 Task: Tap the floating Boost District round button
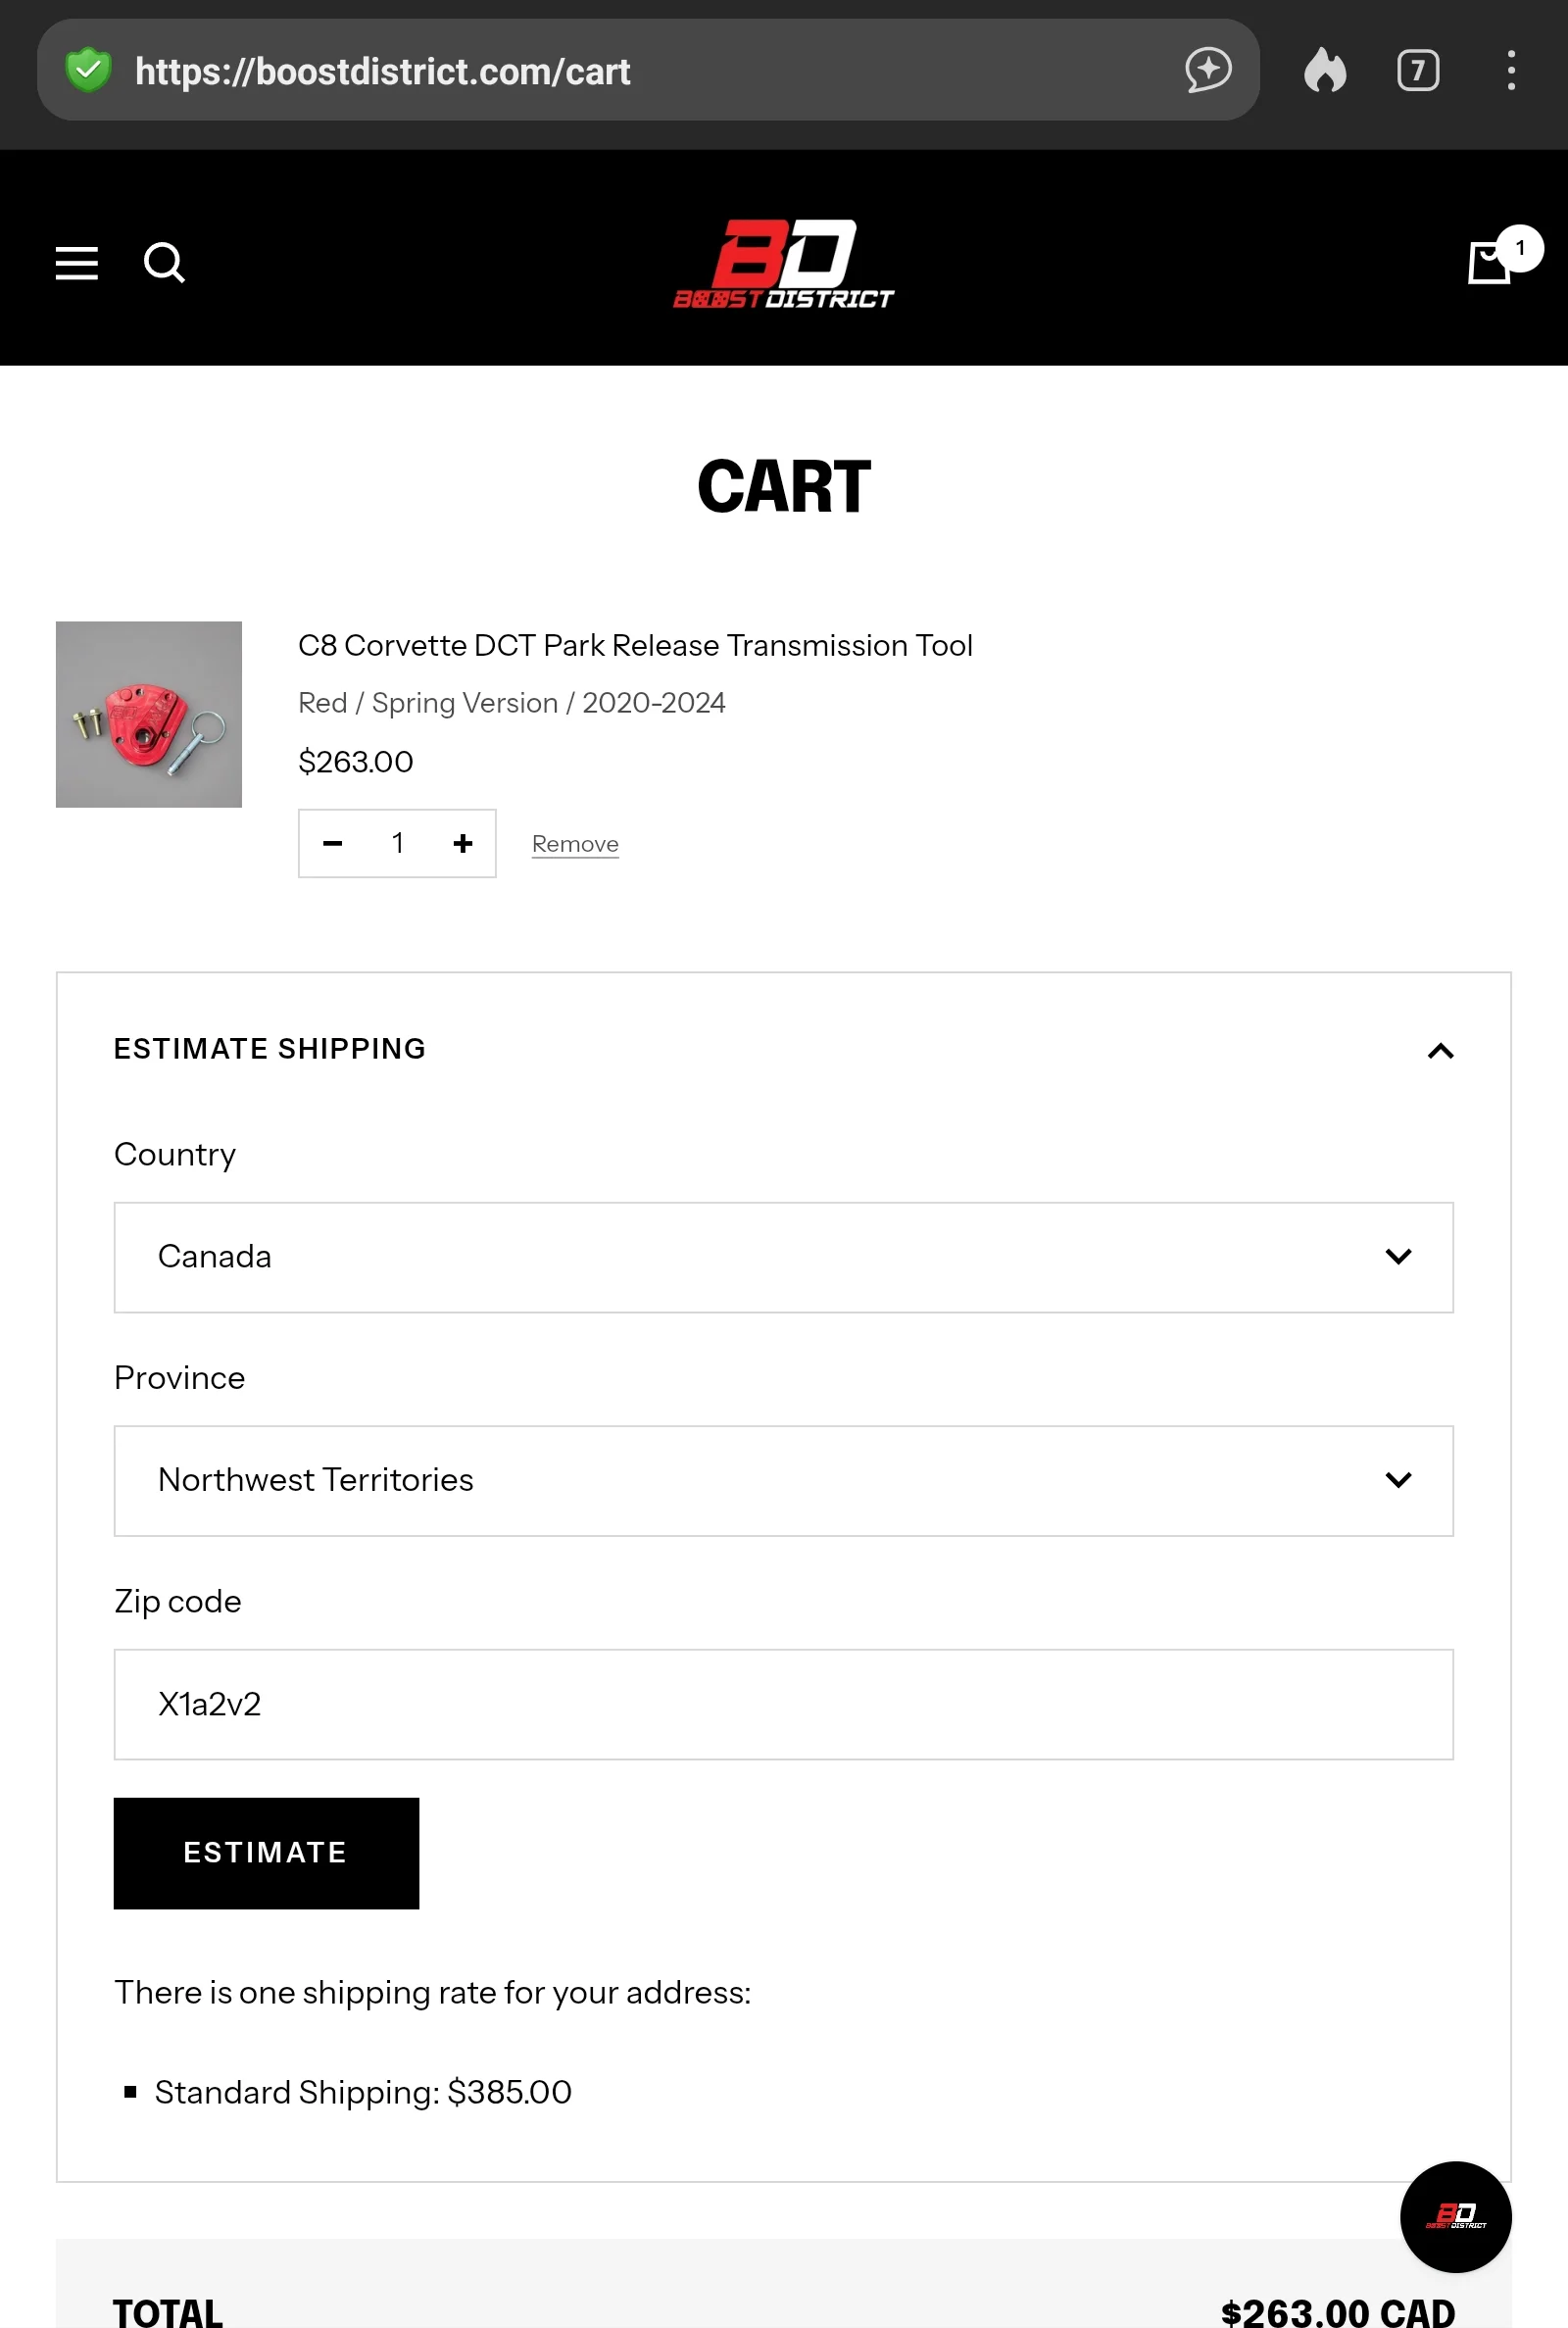1455,2216
